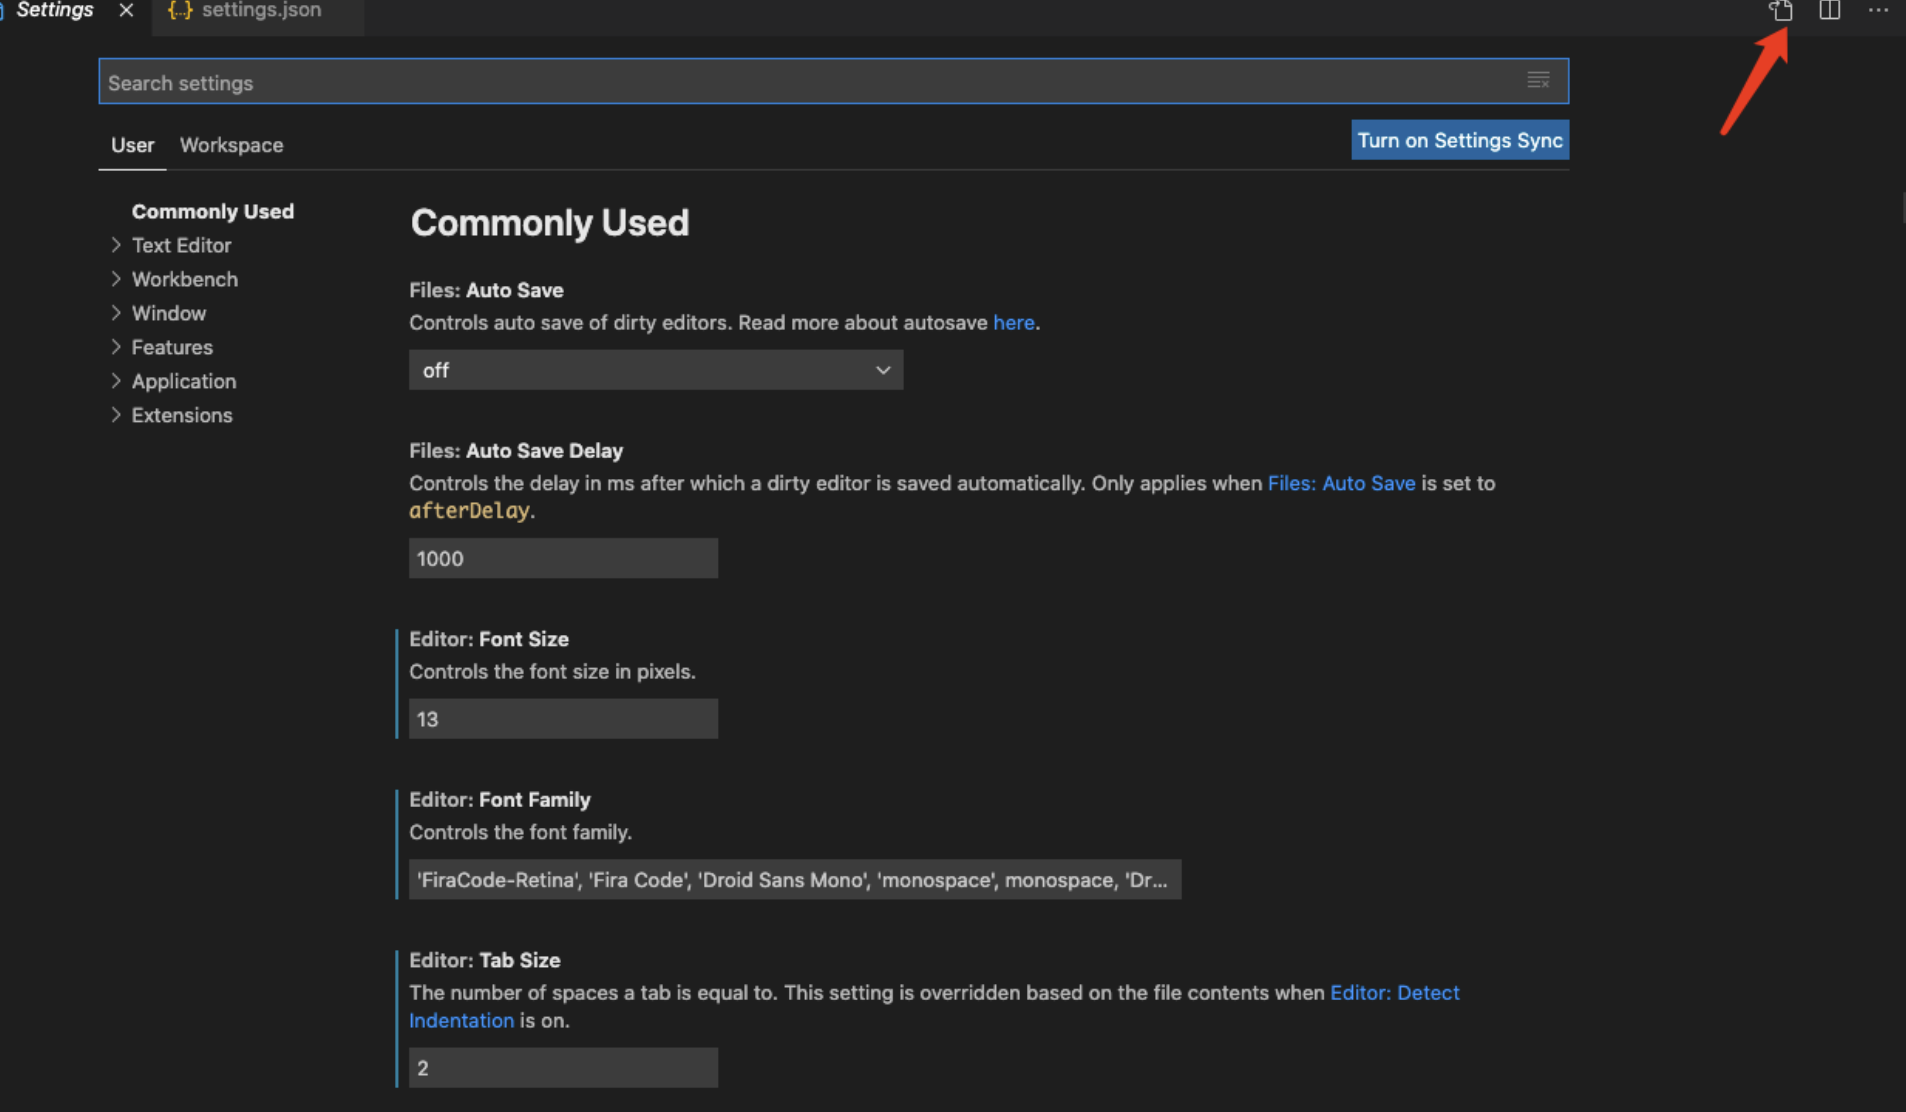Expand the Application chevron
The image size is (1906, 1112).
[x=116, y=380]
